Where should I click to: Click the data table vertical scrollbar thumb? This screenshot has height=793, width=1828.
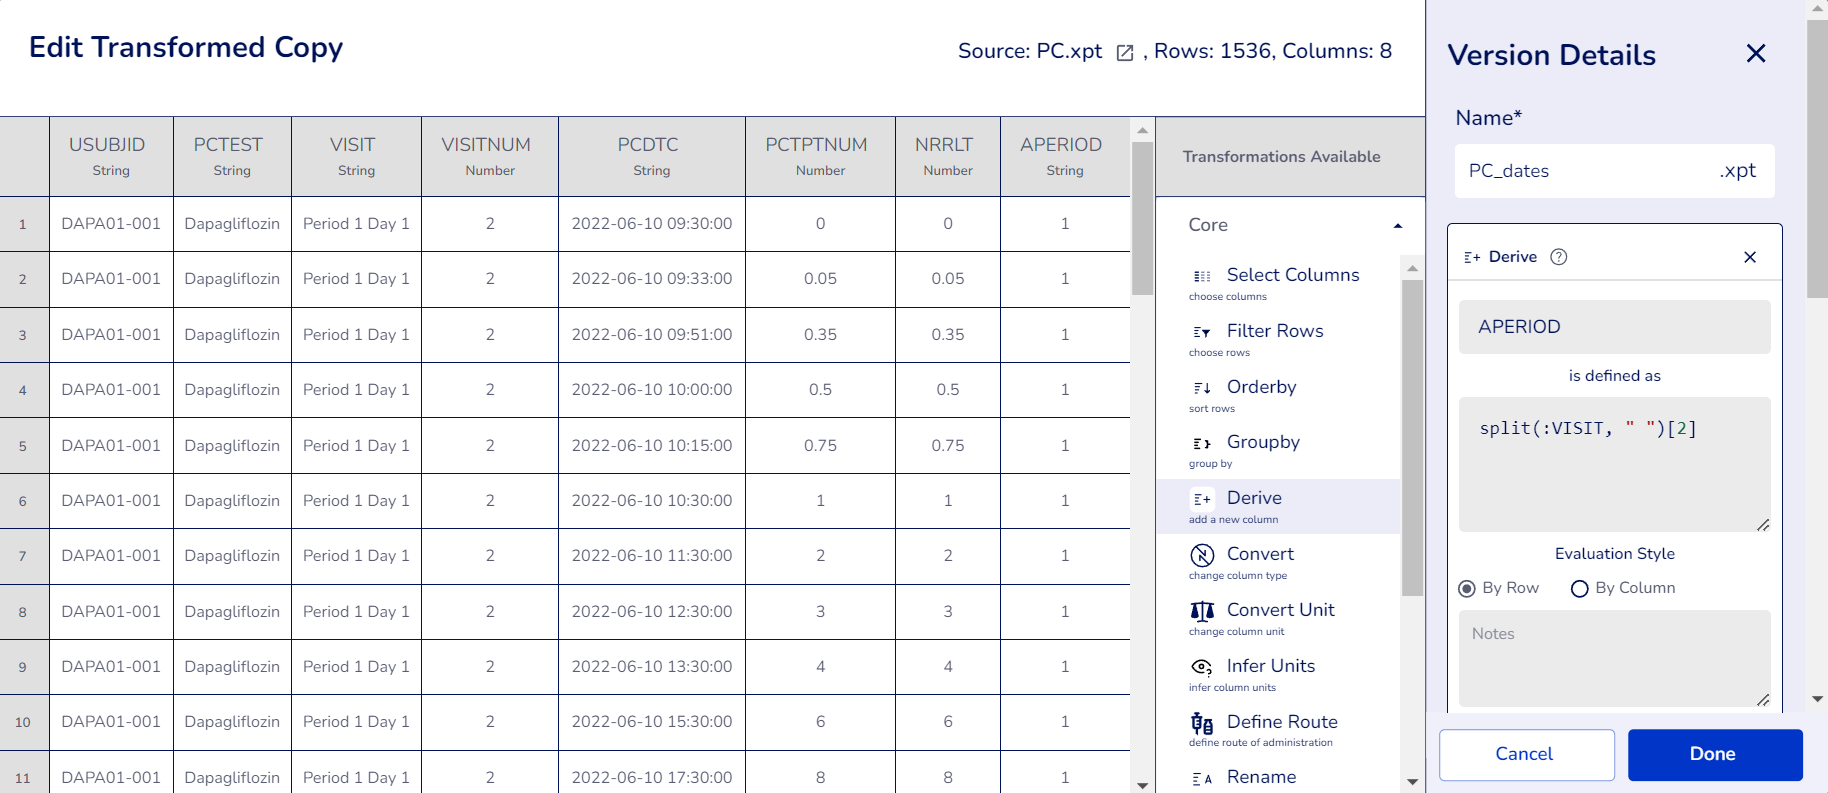[x=1142, y=218]
